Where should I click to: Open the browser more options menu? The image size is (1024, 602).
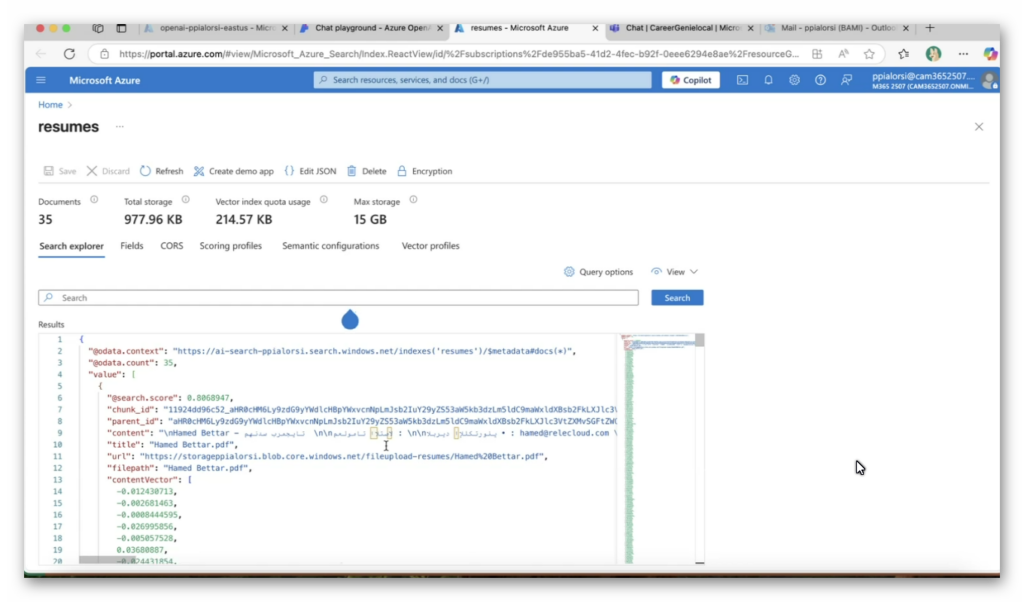963,54
